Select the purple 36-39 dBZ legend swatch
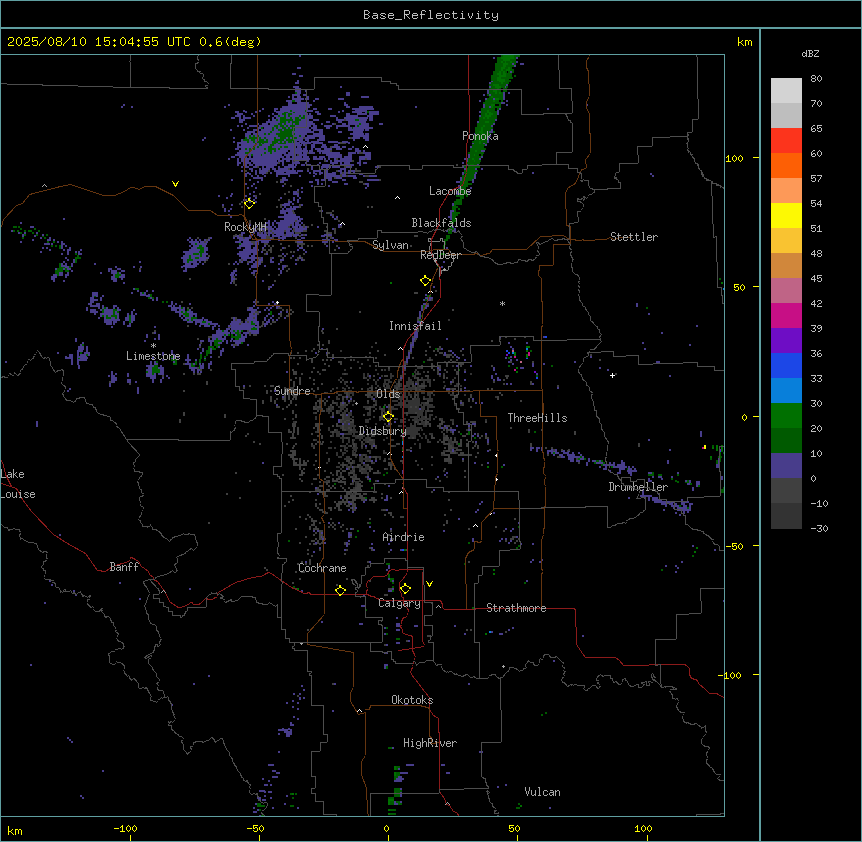This screenshot has width=862, height=842. tap(786, 341)
